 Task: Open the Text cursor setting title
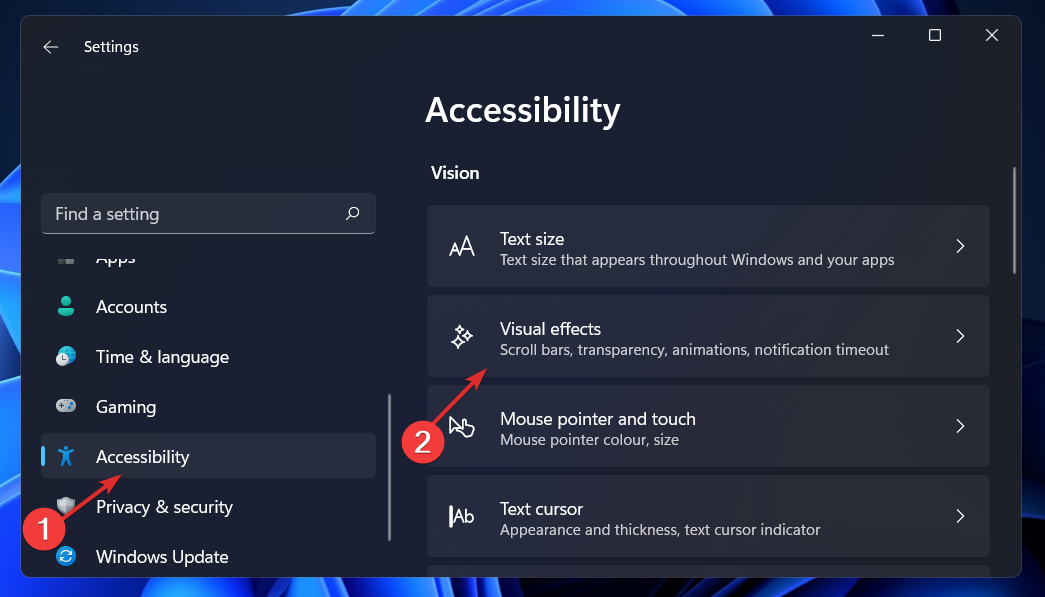541,508
